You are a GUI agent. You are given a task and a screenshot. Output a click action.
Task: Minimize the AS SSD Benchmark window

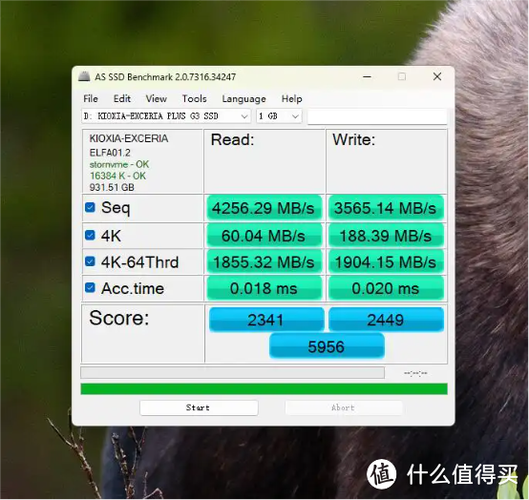(367, 77)
